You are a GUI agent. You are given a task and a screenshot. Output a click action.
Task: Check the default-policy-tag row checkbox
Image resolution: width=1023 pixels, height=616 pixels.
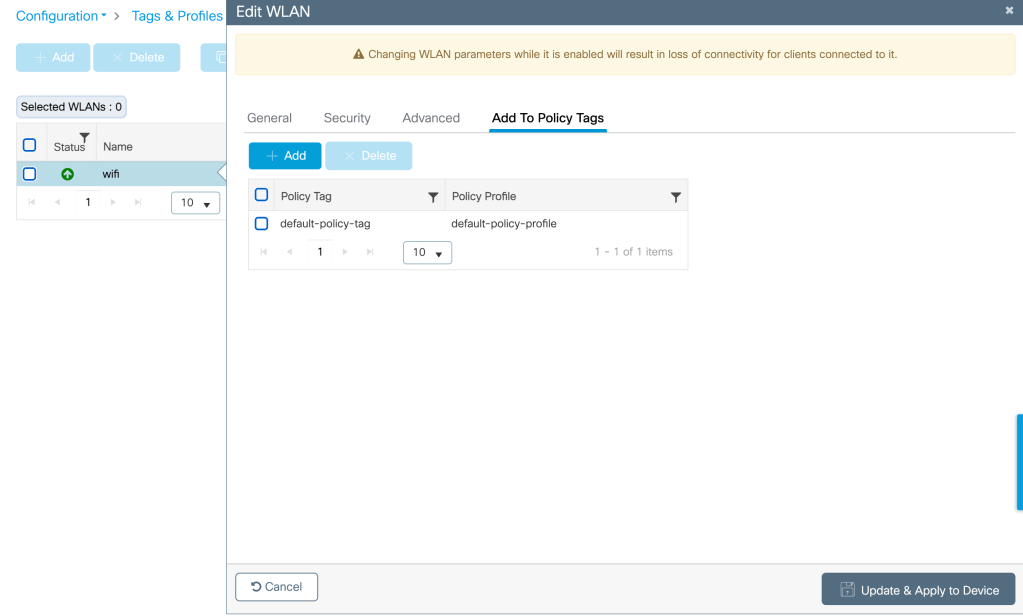tap(261, 224)
